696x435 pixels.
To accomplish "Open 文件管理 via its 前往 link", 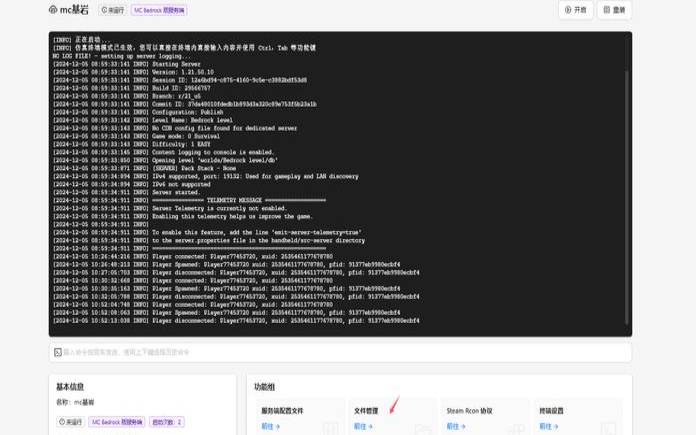I will click(363, 427).
